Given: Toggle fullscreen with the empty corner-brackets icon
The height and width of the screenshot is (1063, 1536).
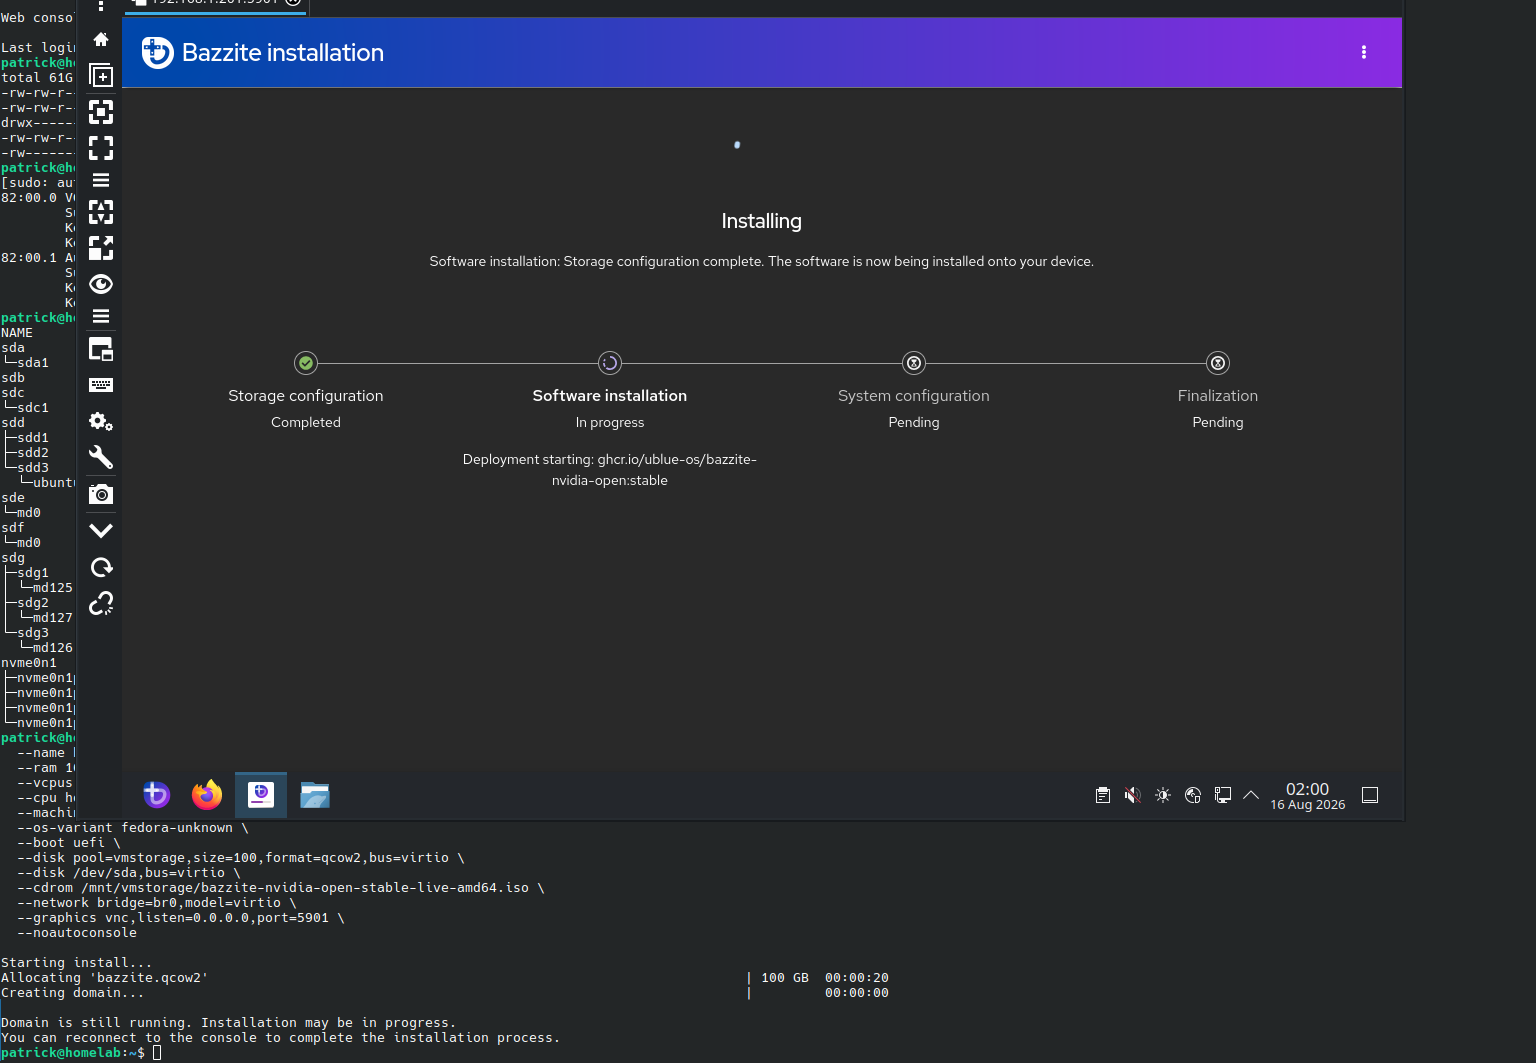Looking at the screenshot, I should coord(101,148).
